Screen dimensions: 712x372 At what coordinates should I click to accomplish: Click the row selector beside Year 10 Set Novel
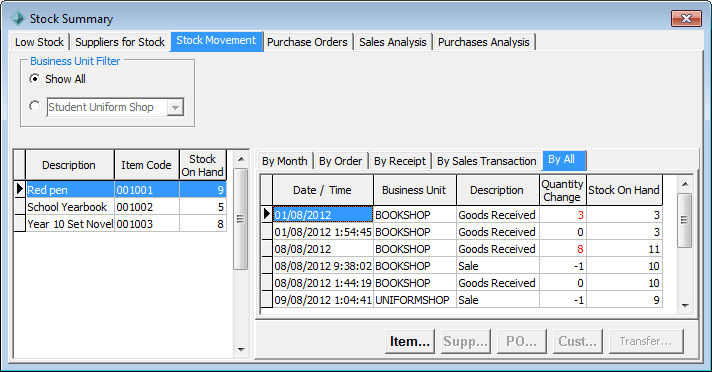(20, 223)
